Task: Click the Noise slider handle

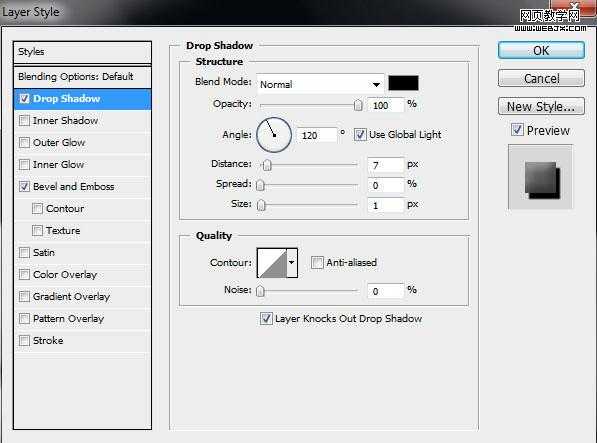Action: point(260,291)
